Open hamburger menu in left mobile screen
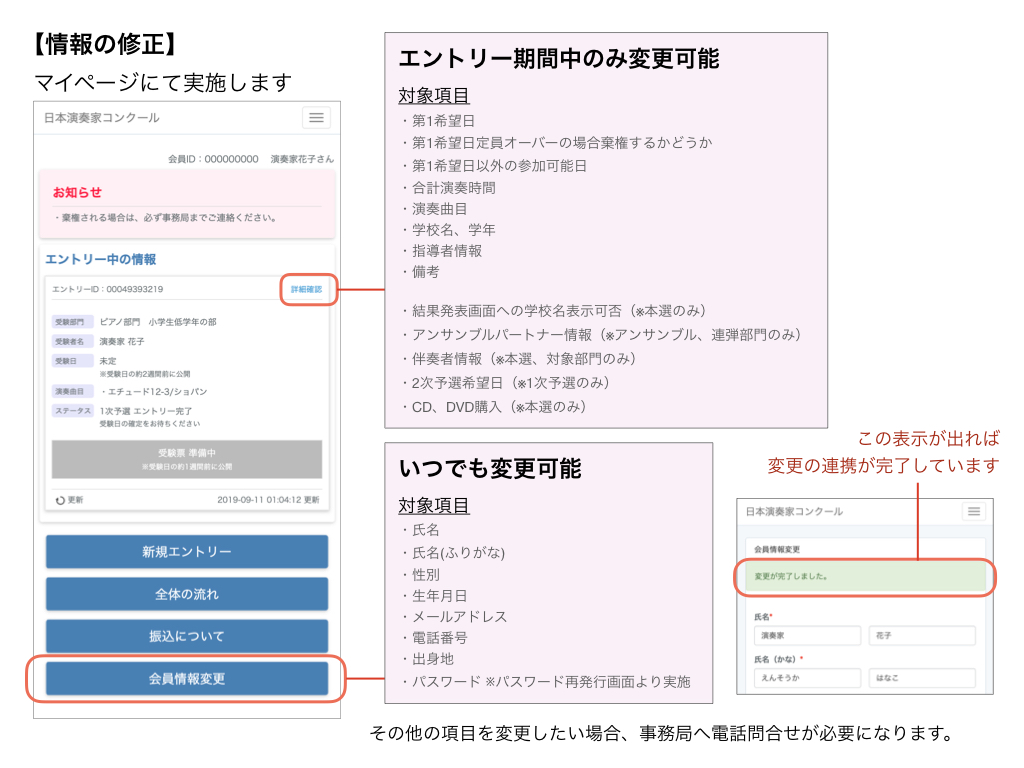Screen dimensions: 1024x768 coord(316,118)
